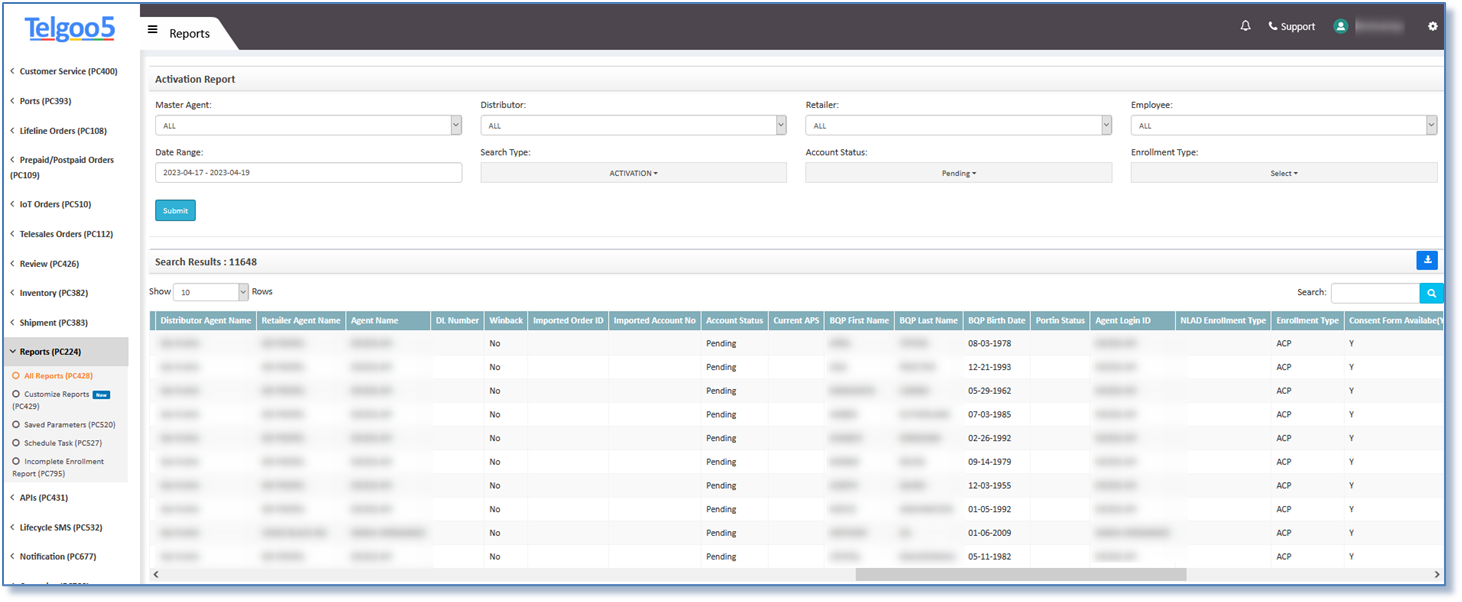Sort by DL Number column
Viewport: 1462px width, 602px height.
click(x=457, y=321)
